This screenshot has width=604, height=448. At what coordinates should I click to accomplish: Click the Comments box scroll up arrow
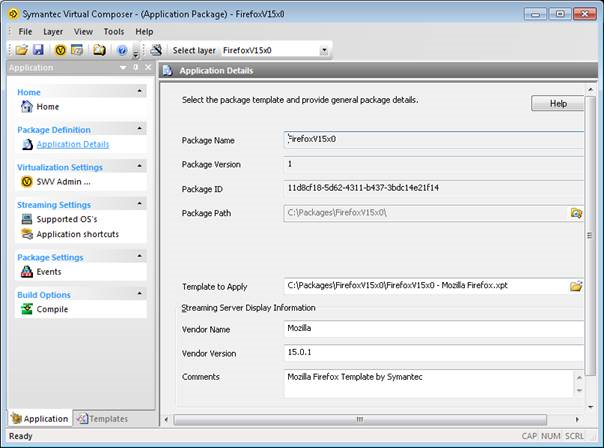coord(579,378)
